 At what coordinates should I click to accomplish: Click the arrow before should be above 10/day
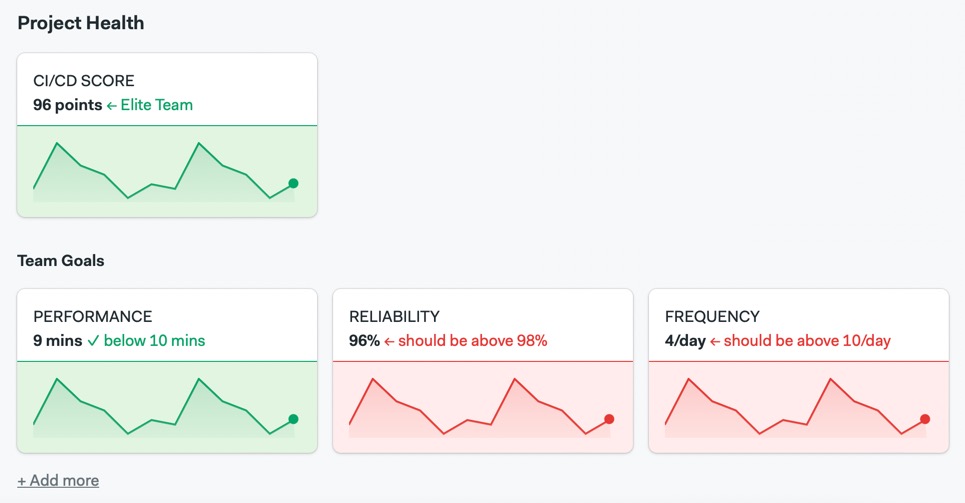coord(715,341)
